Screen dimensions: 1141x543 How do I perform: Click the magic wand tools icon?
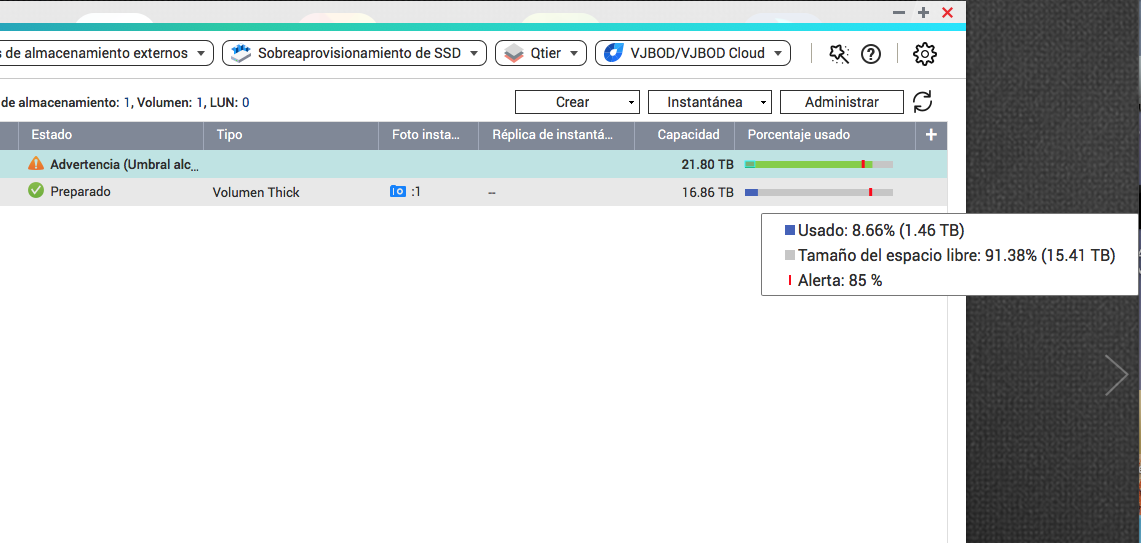click(x=839, y=54)
